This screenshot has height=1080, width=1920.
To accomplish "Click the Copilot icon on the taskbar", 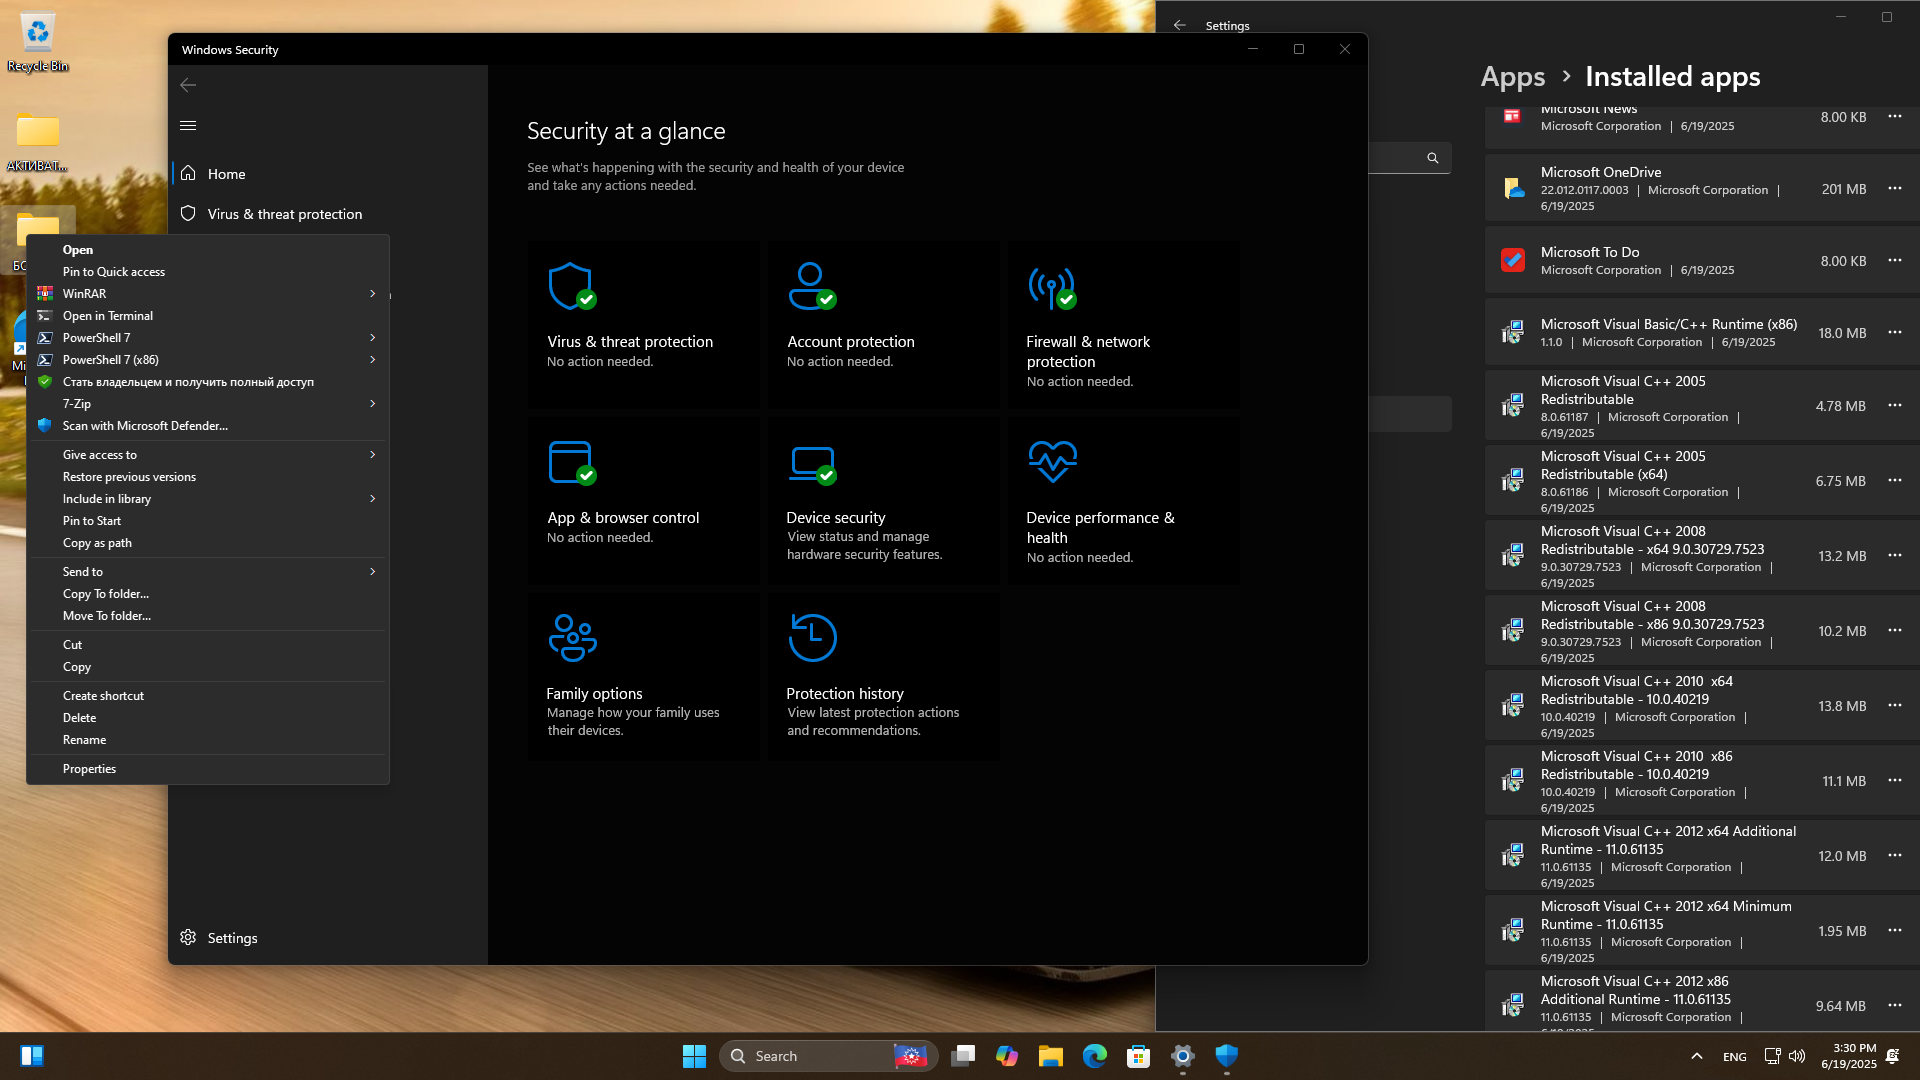I will tap(1007, 1056).
